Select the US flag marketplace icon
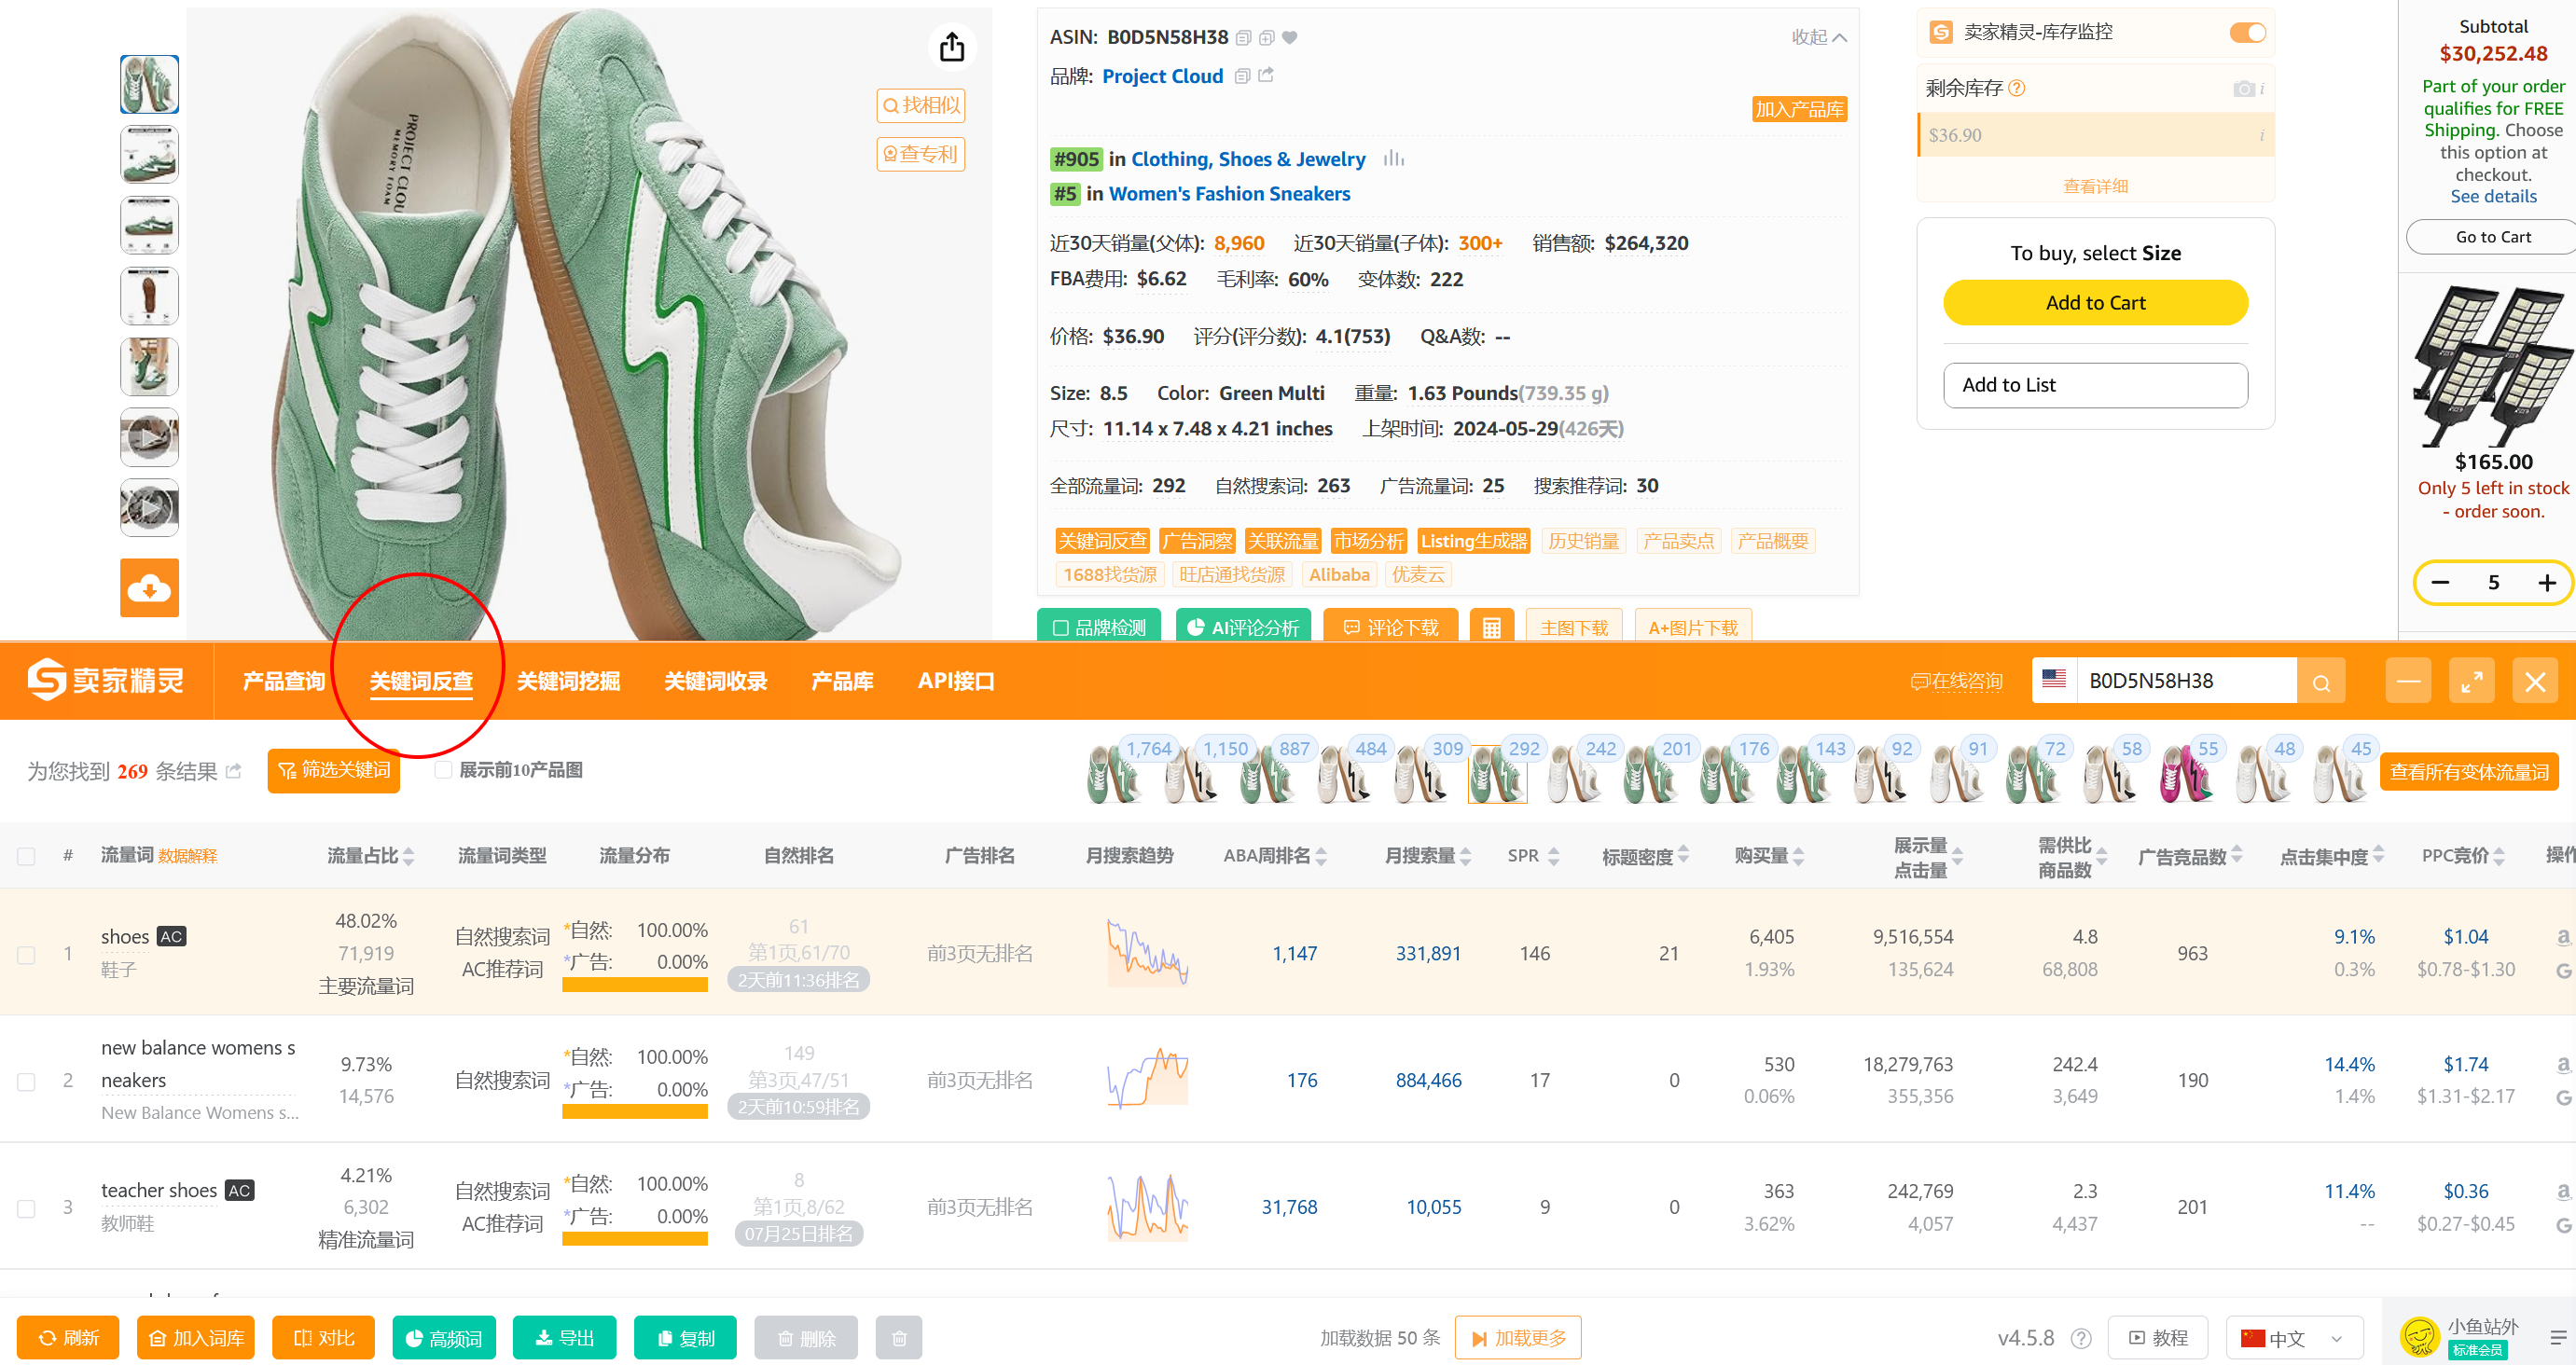This screenshot has width=2576, height=1365. coord(2054,679)
